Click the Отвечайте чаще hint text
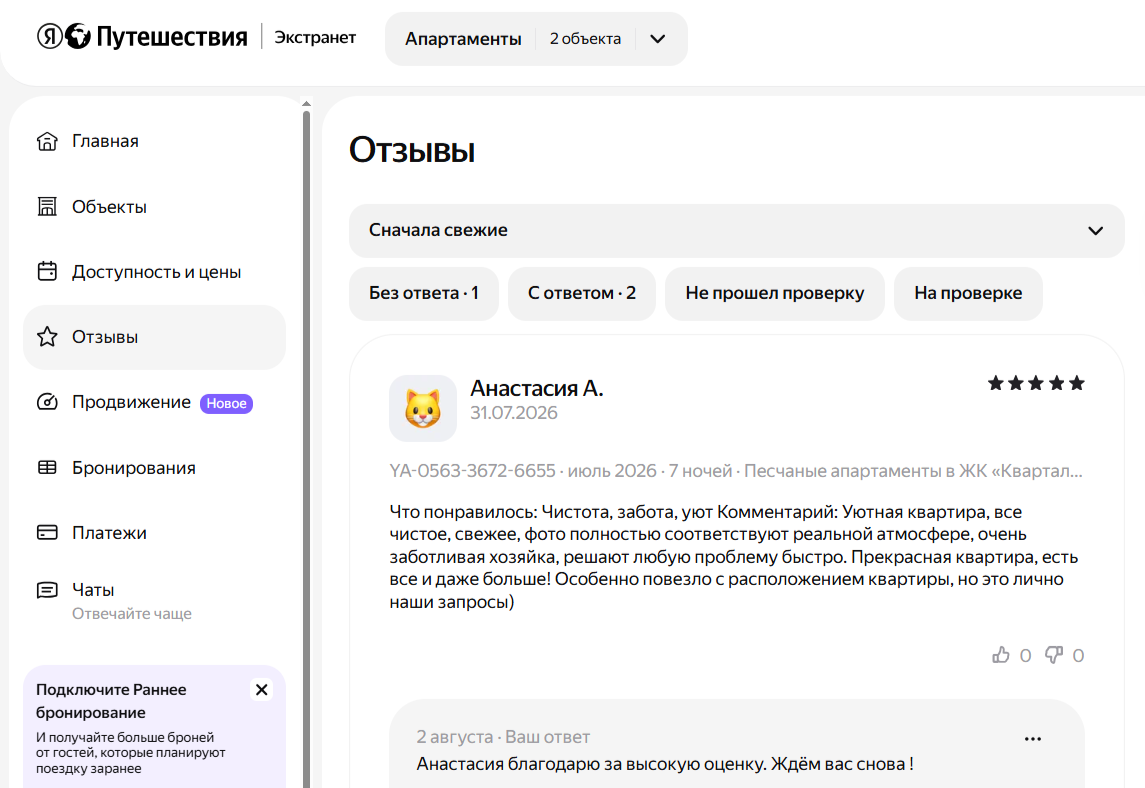The image size is (1145, 788). tap(131, 613)
